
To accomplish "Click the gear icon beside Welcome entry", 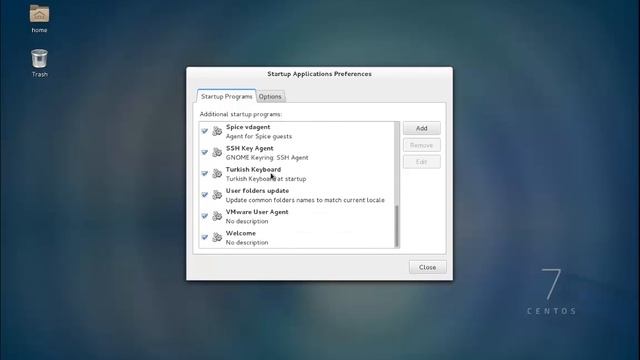I will 217,237.
